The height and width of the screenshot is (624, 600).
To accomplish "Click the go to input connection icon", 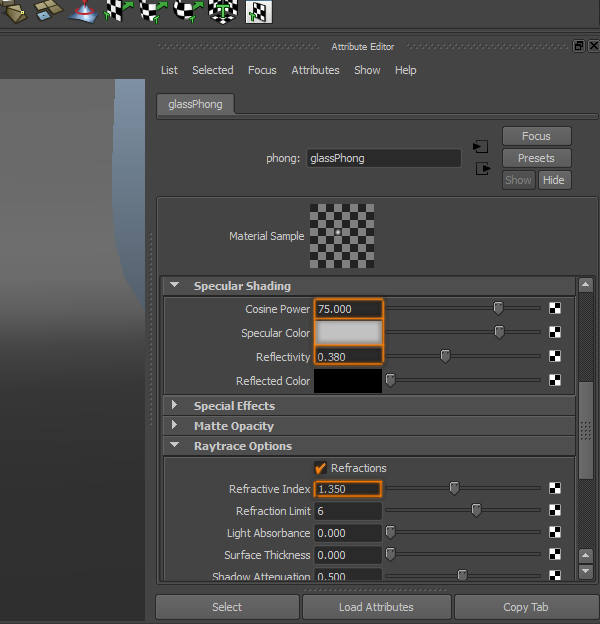I will pyautogui.click(x=481, y=146).
